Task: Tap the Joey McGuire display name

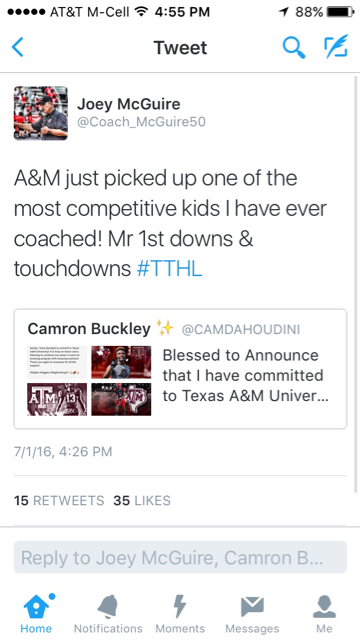Action: [x=129, y=104]
